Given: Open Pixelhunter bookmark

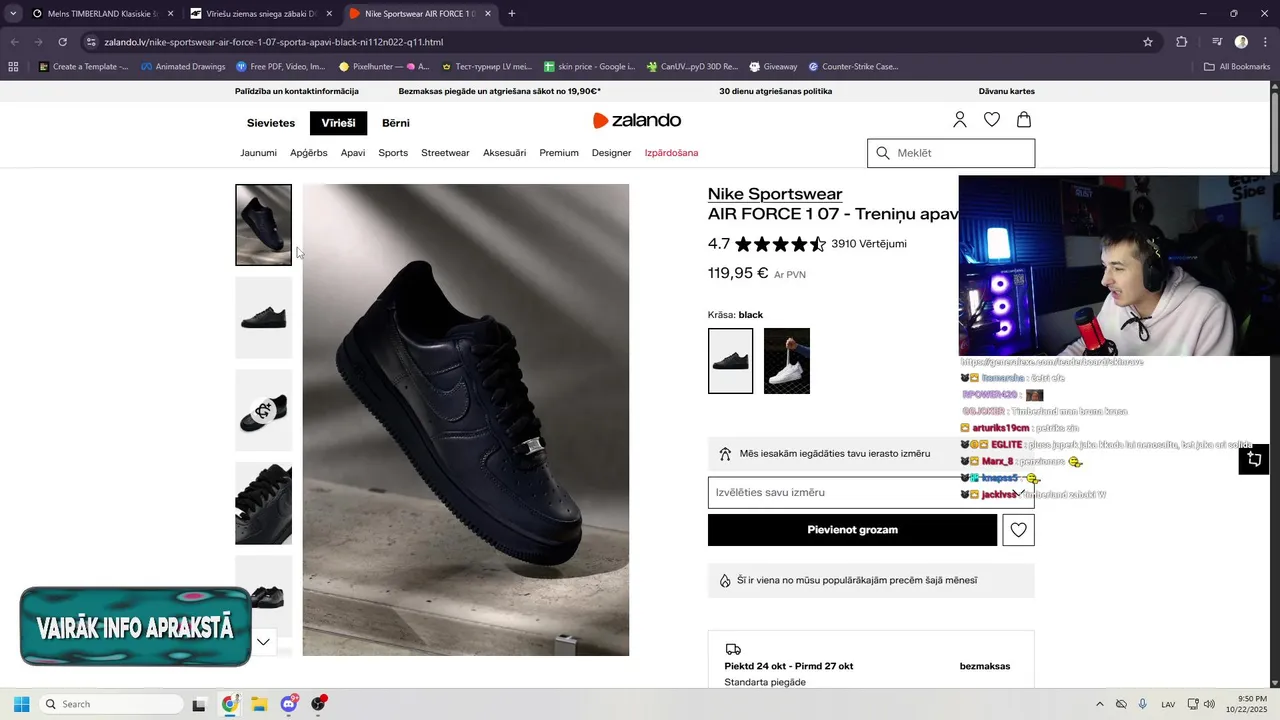Looking at the screenshot, I should (384, 67).
